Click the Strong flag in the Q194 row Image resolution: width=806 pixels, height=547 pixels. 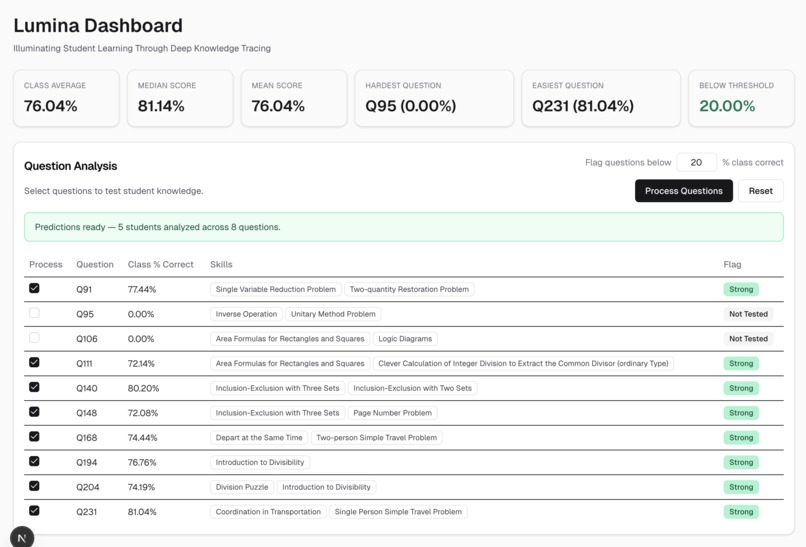pyautogui.click(x=741, y=462)
